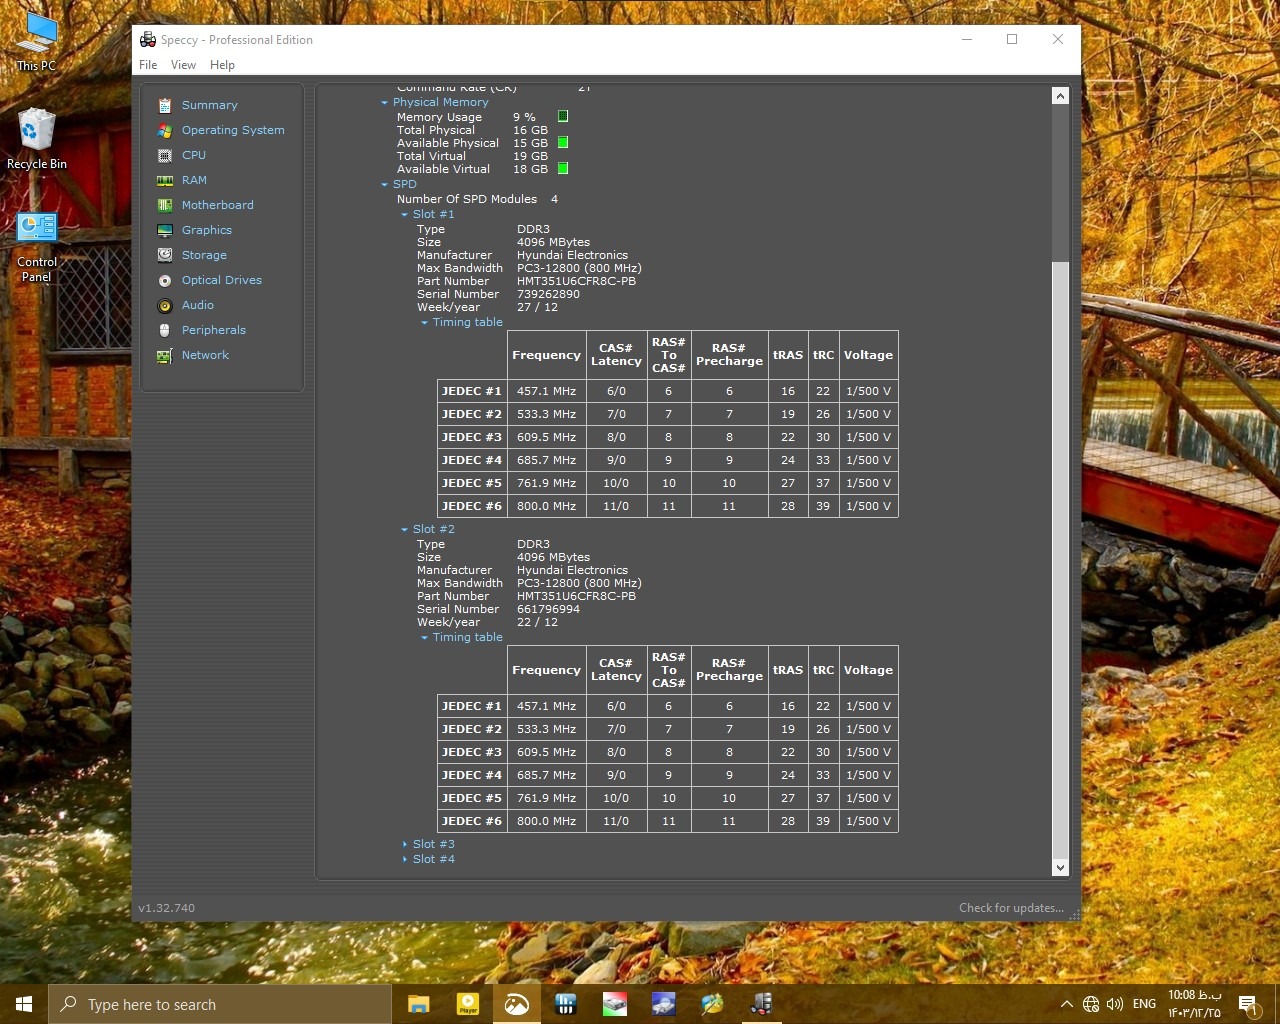Image resolution: width=1280 pixels, height=1024 pixels.
Task: Collapse the SPD section
Action: (384, 185)
